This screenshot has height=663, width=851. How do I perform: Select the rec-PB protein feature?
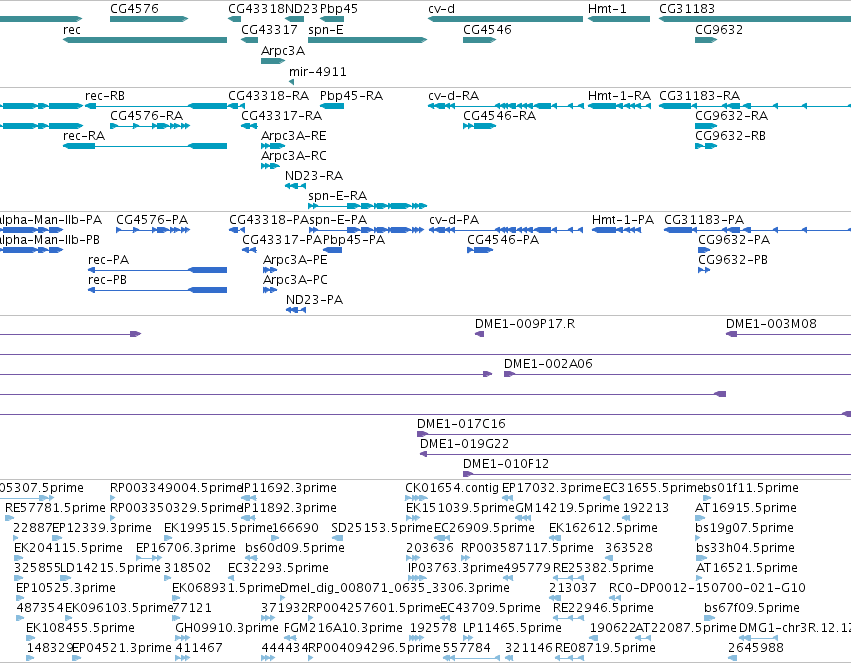point(157,290)
